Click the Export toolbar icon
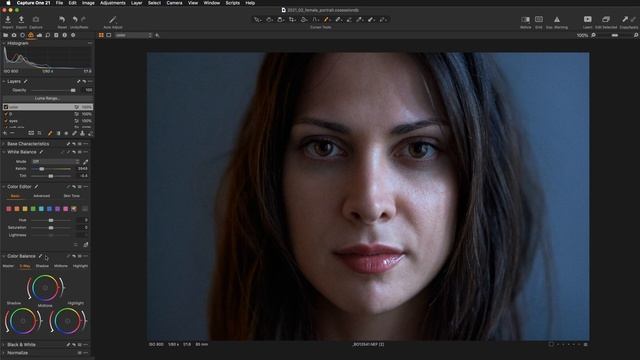Screen dimensions: 640x360 21,20
